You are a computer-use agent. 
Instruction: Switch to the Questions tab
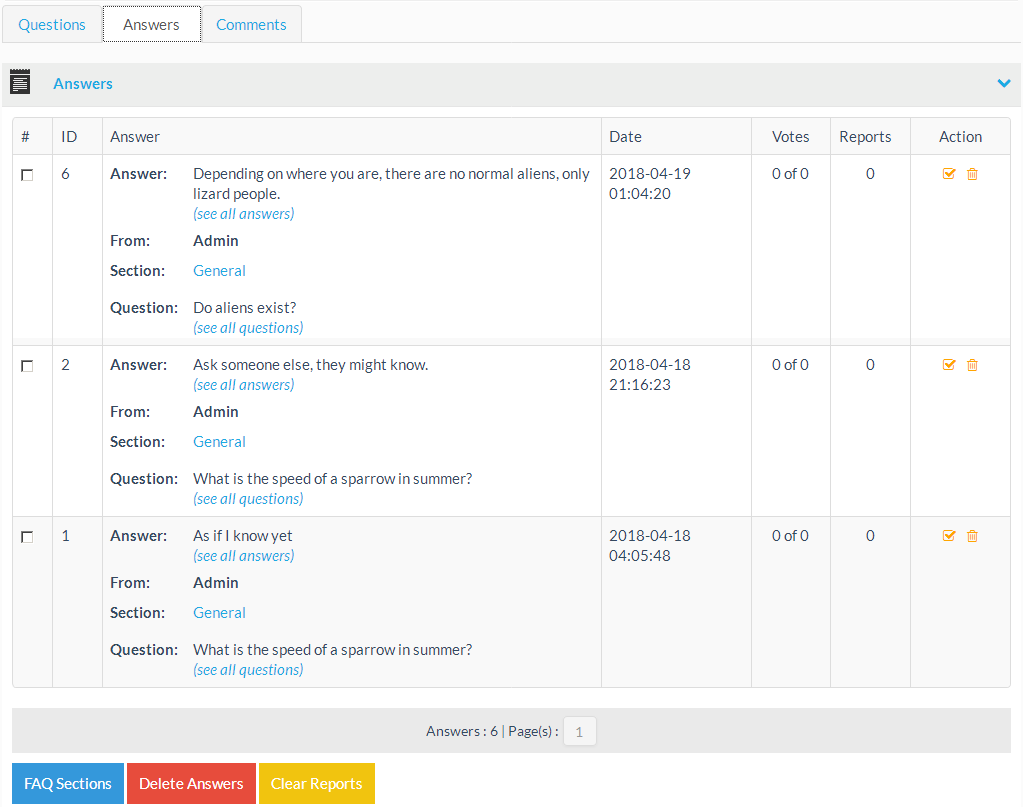tap(52, 25)
